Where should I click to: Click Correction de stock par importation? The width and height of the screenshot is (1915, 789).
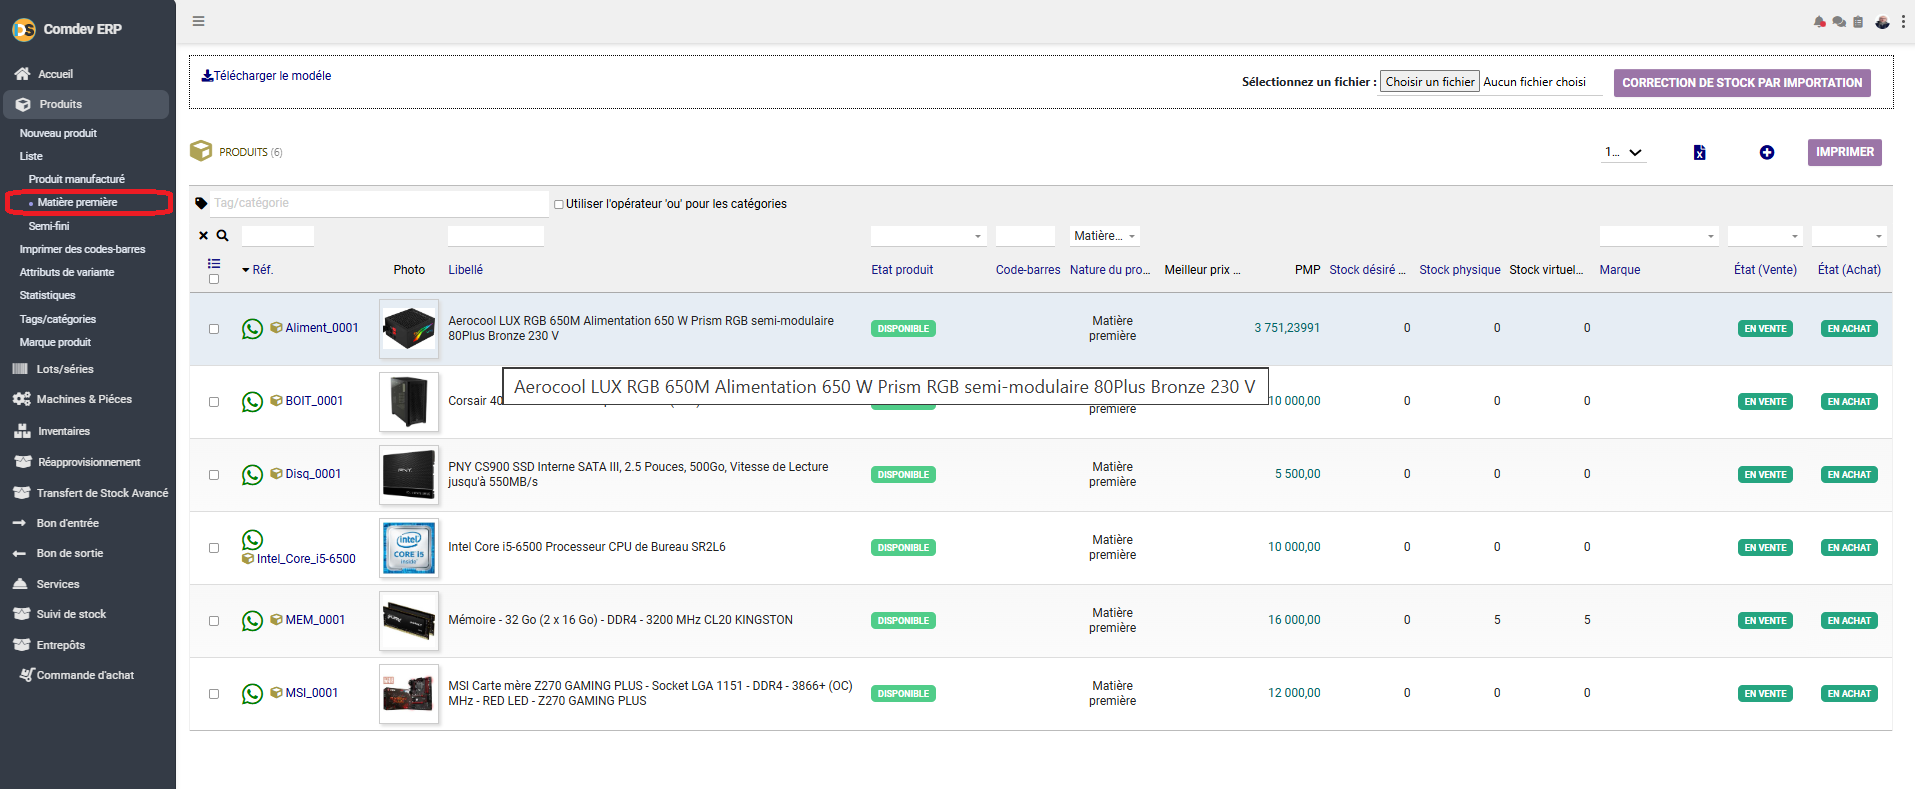(1742, 83)
